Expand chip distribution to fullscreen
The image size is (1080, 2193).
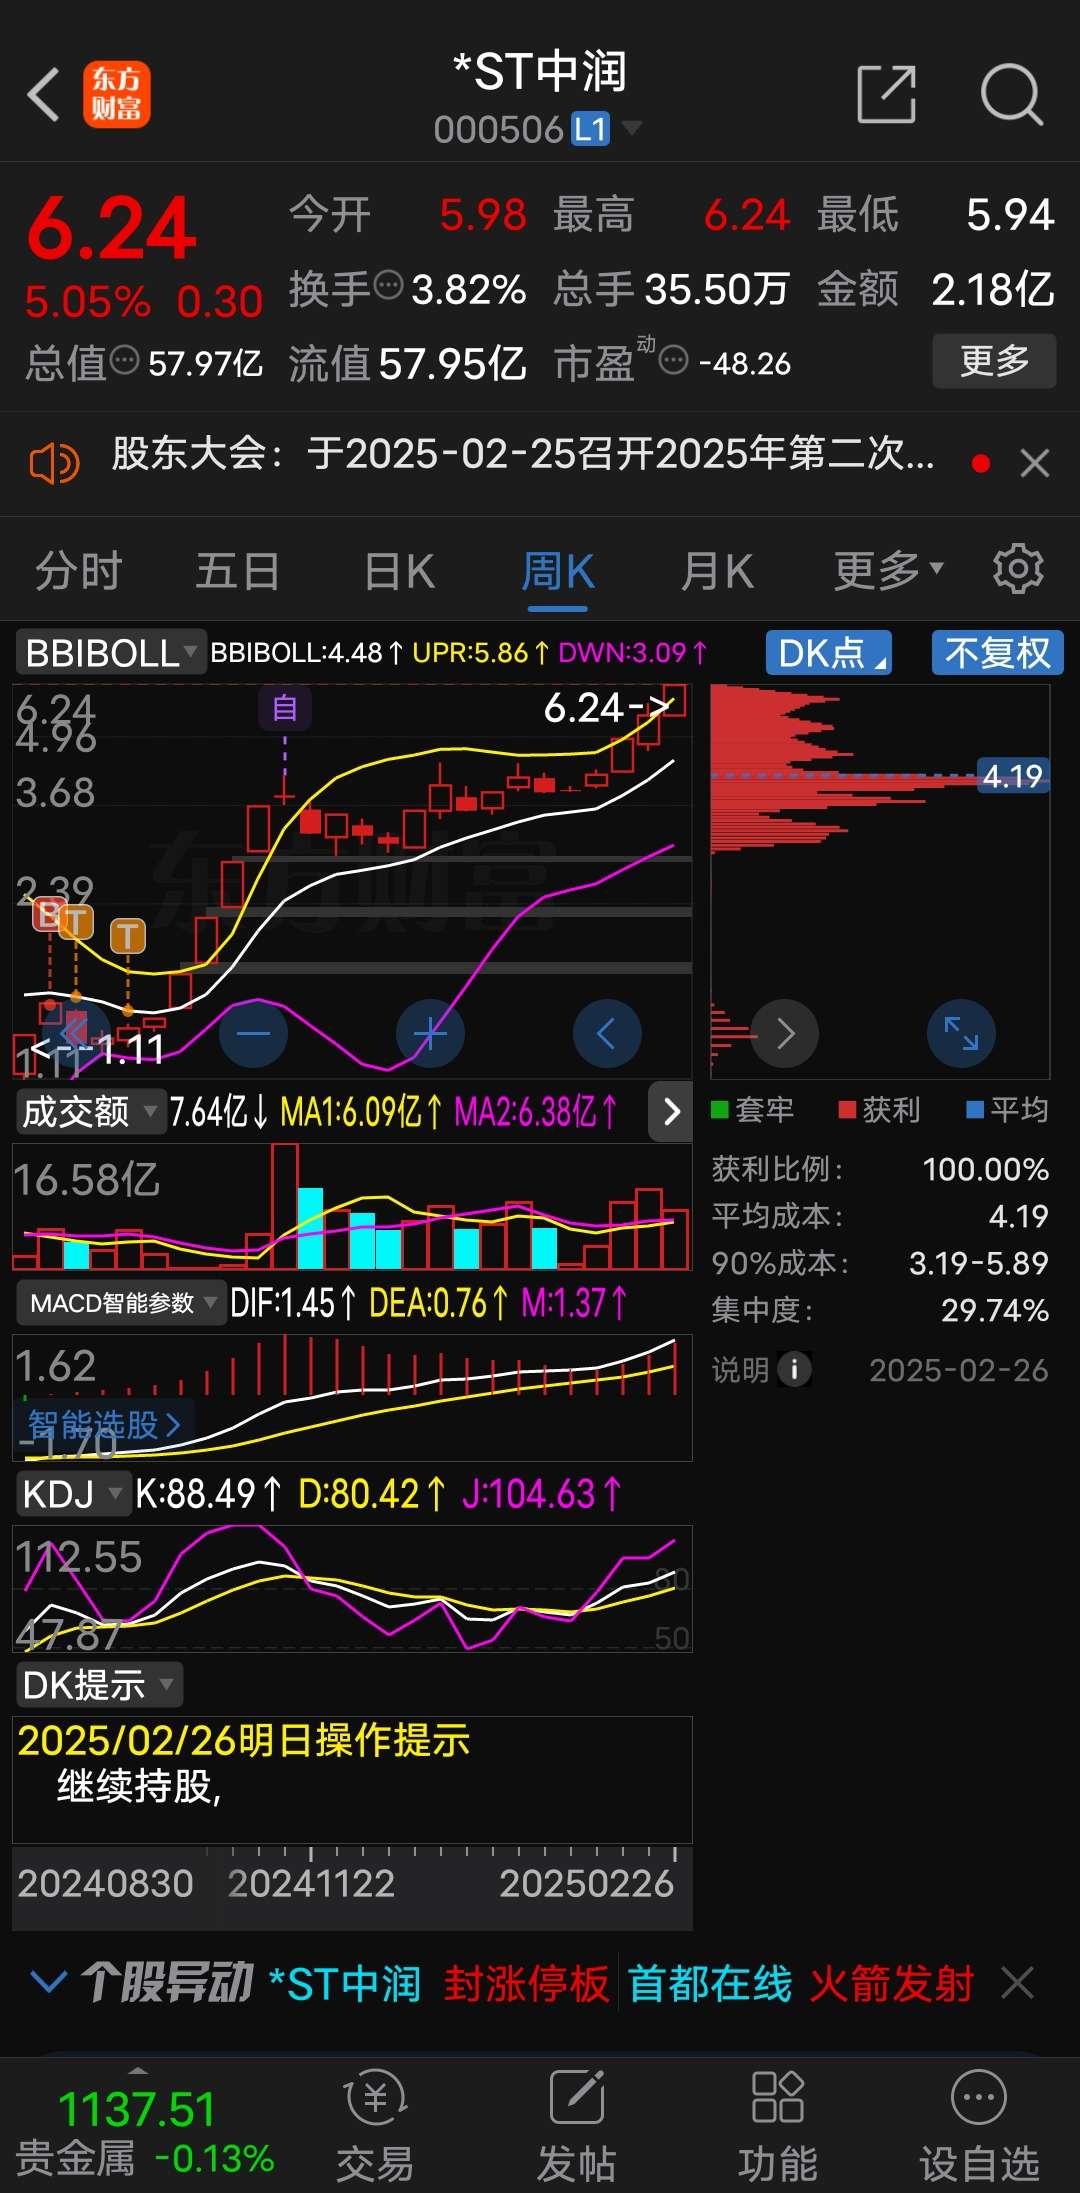[x=961, y=1033]
